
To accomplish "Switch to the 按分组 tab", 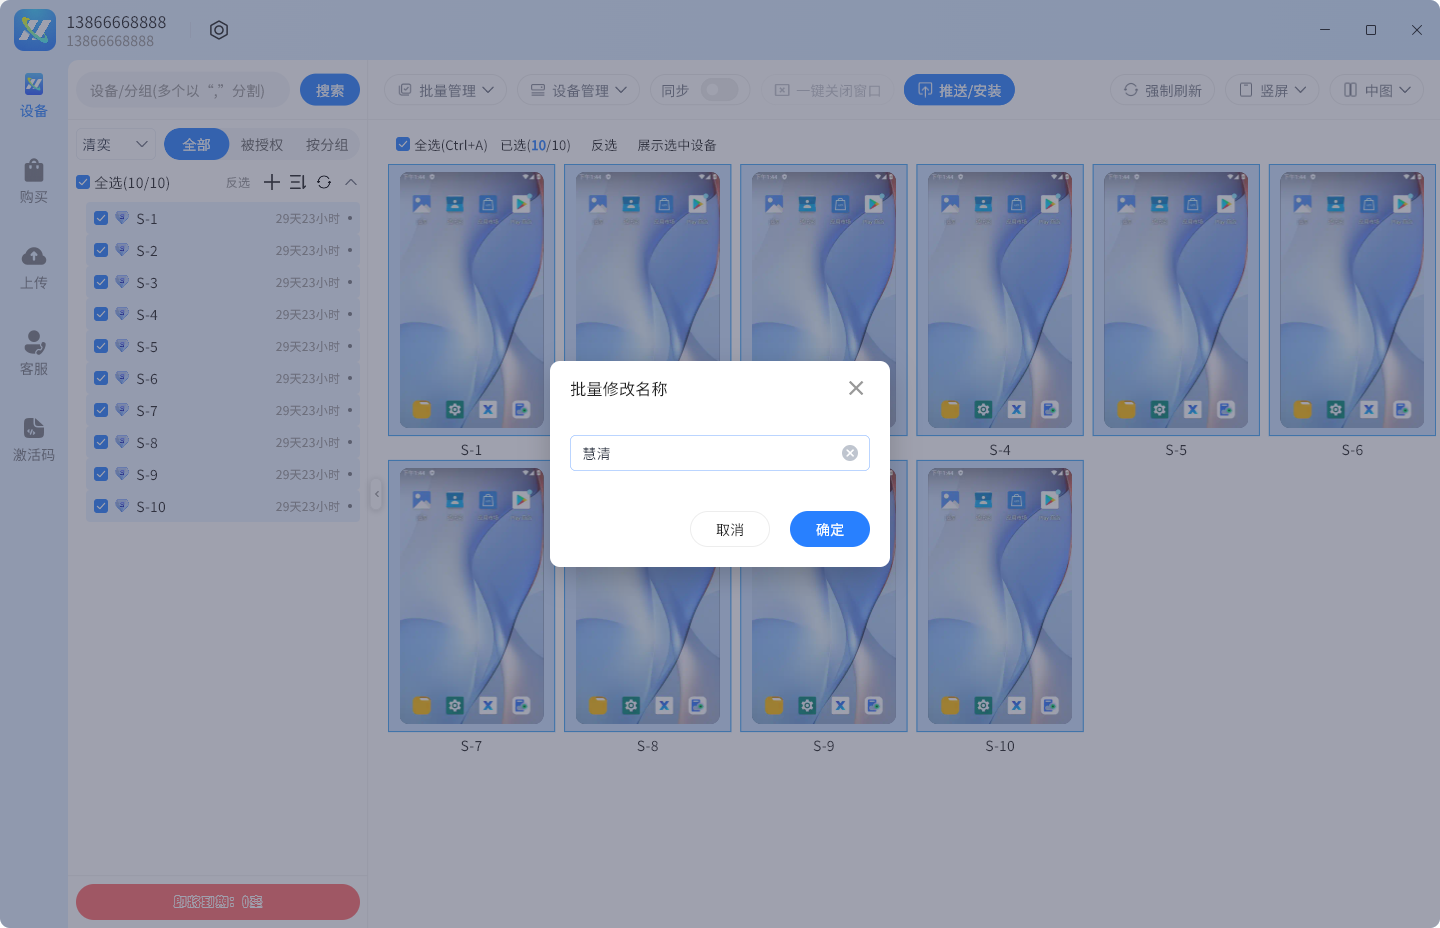I will pyautogui.click(x=327, y=144).
